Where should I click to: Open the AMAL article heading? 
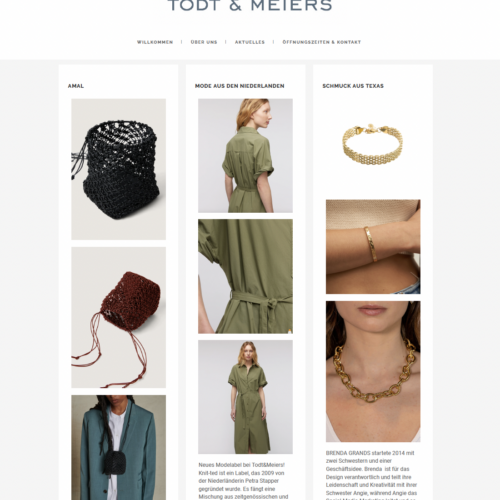76,86
